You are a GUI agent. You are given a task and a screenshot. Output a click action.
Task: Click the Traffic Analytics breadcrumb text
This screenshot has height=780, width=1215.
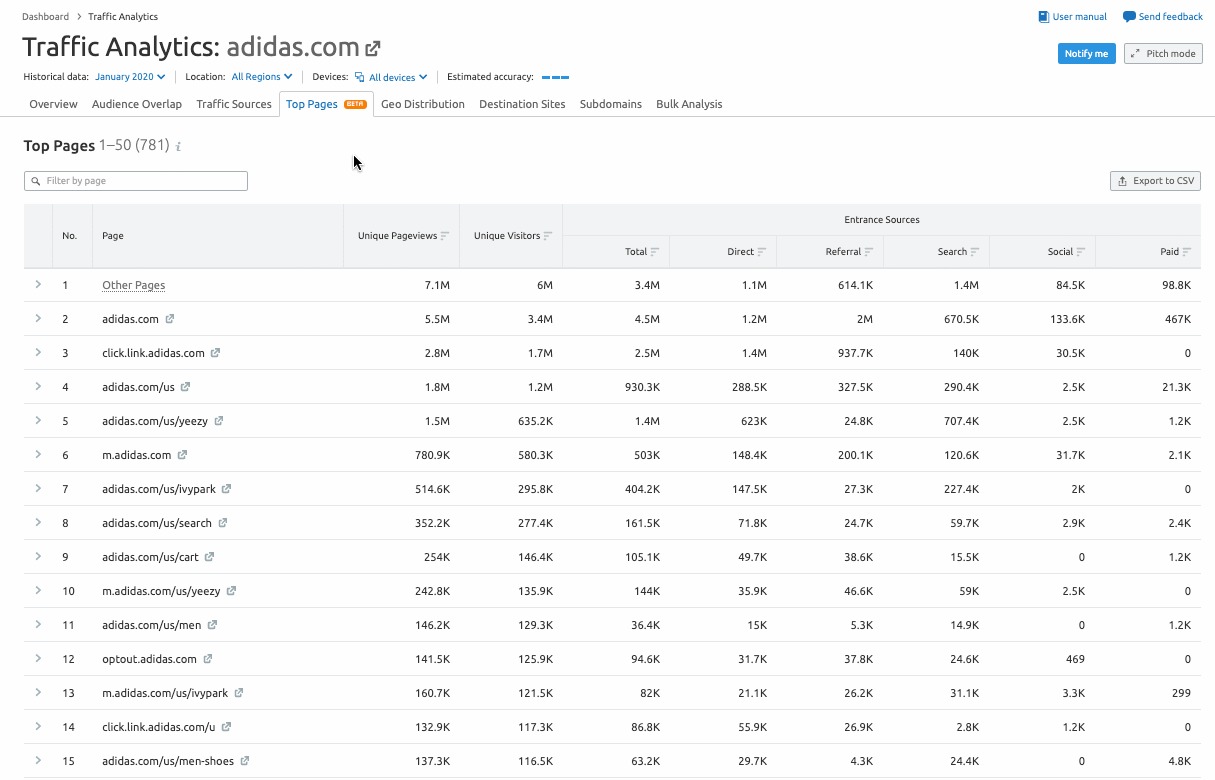[x=123, y=17]
